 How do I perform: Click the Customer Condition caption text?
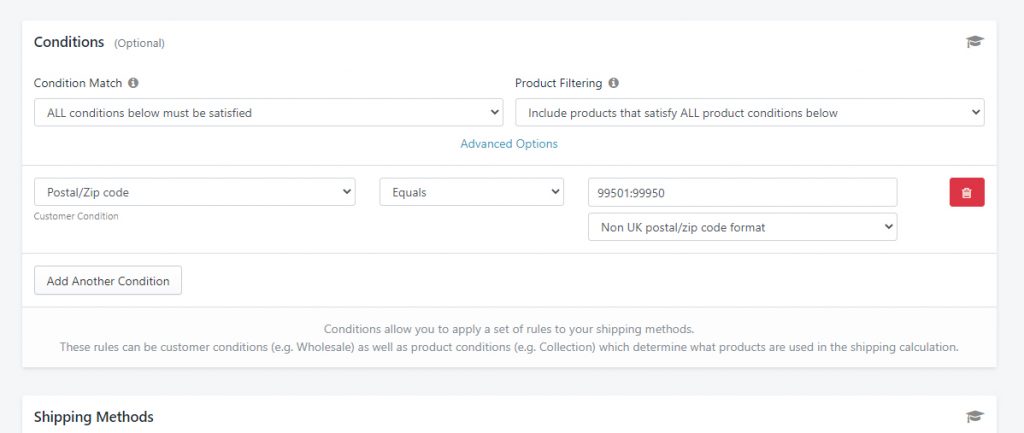point(76,216)
